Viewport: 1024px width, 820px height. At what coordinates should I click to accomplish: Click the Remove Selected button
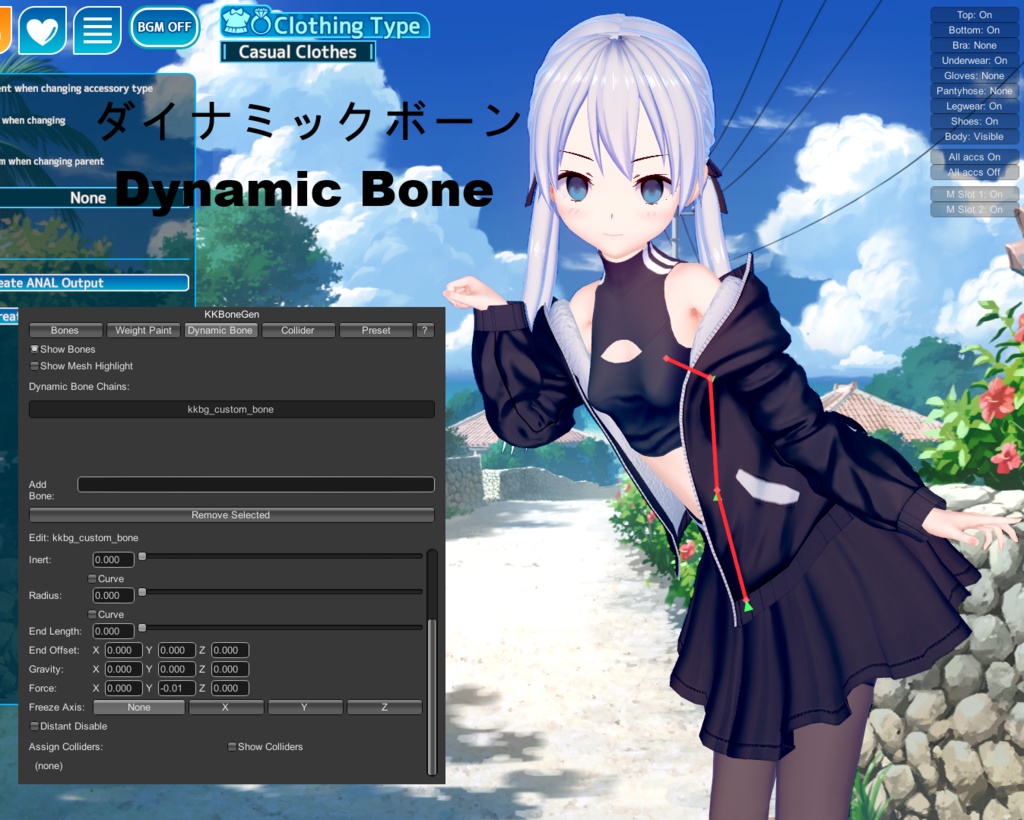[231, 515]
